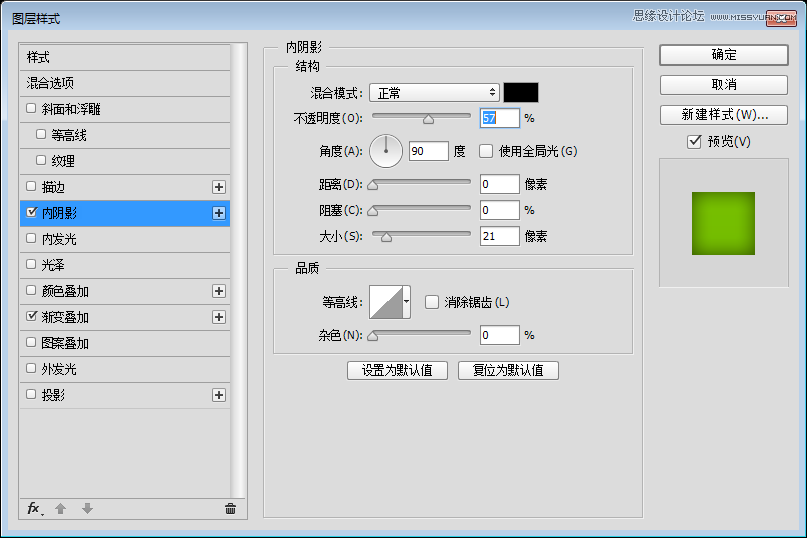Enable the 等高线 sub-option checkbox
807x538 pixels.
(41, 134)
